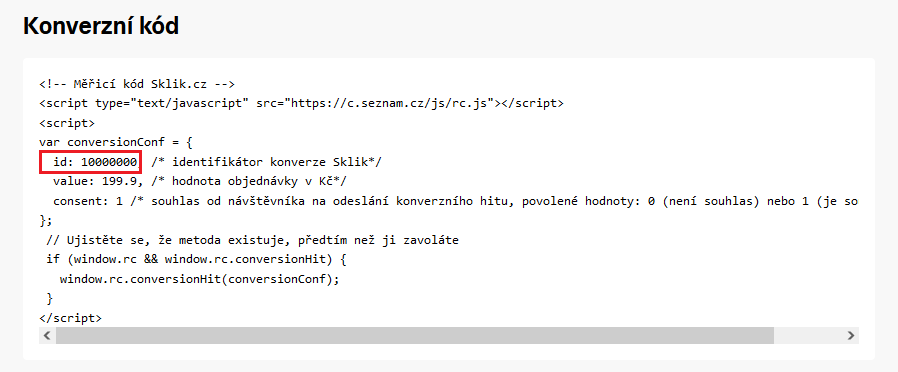
Task: Click the if (window.rc && window.rc.conversionHit) line
Action: tap(196, 259)
